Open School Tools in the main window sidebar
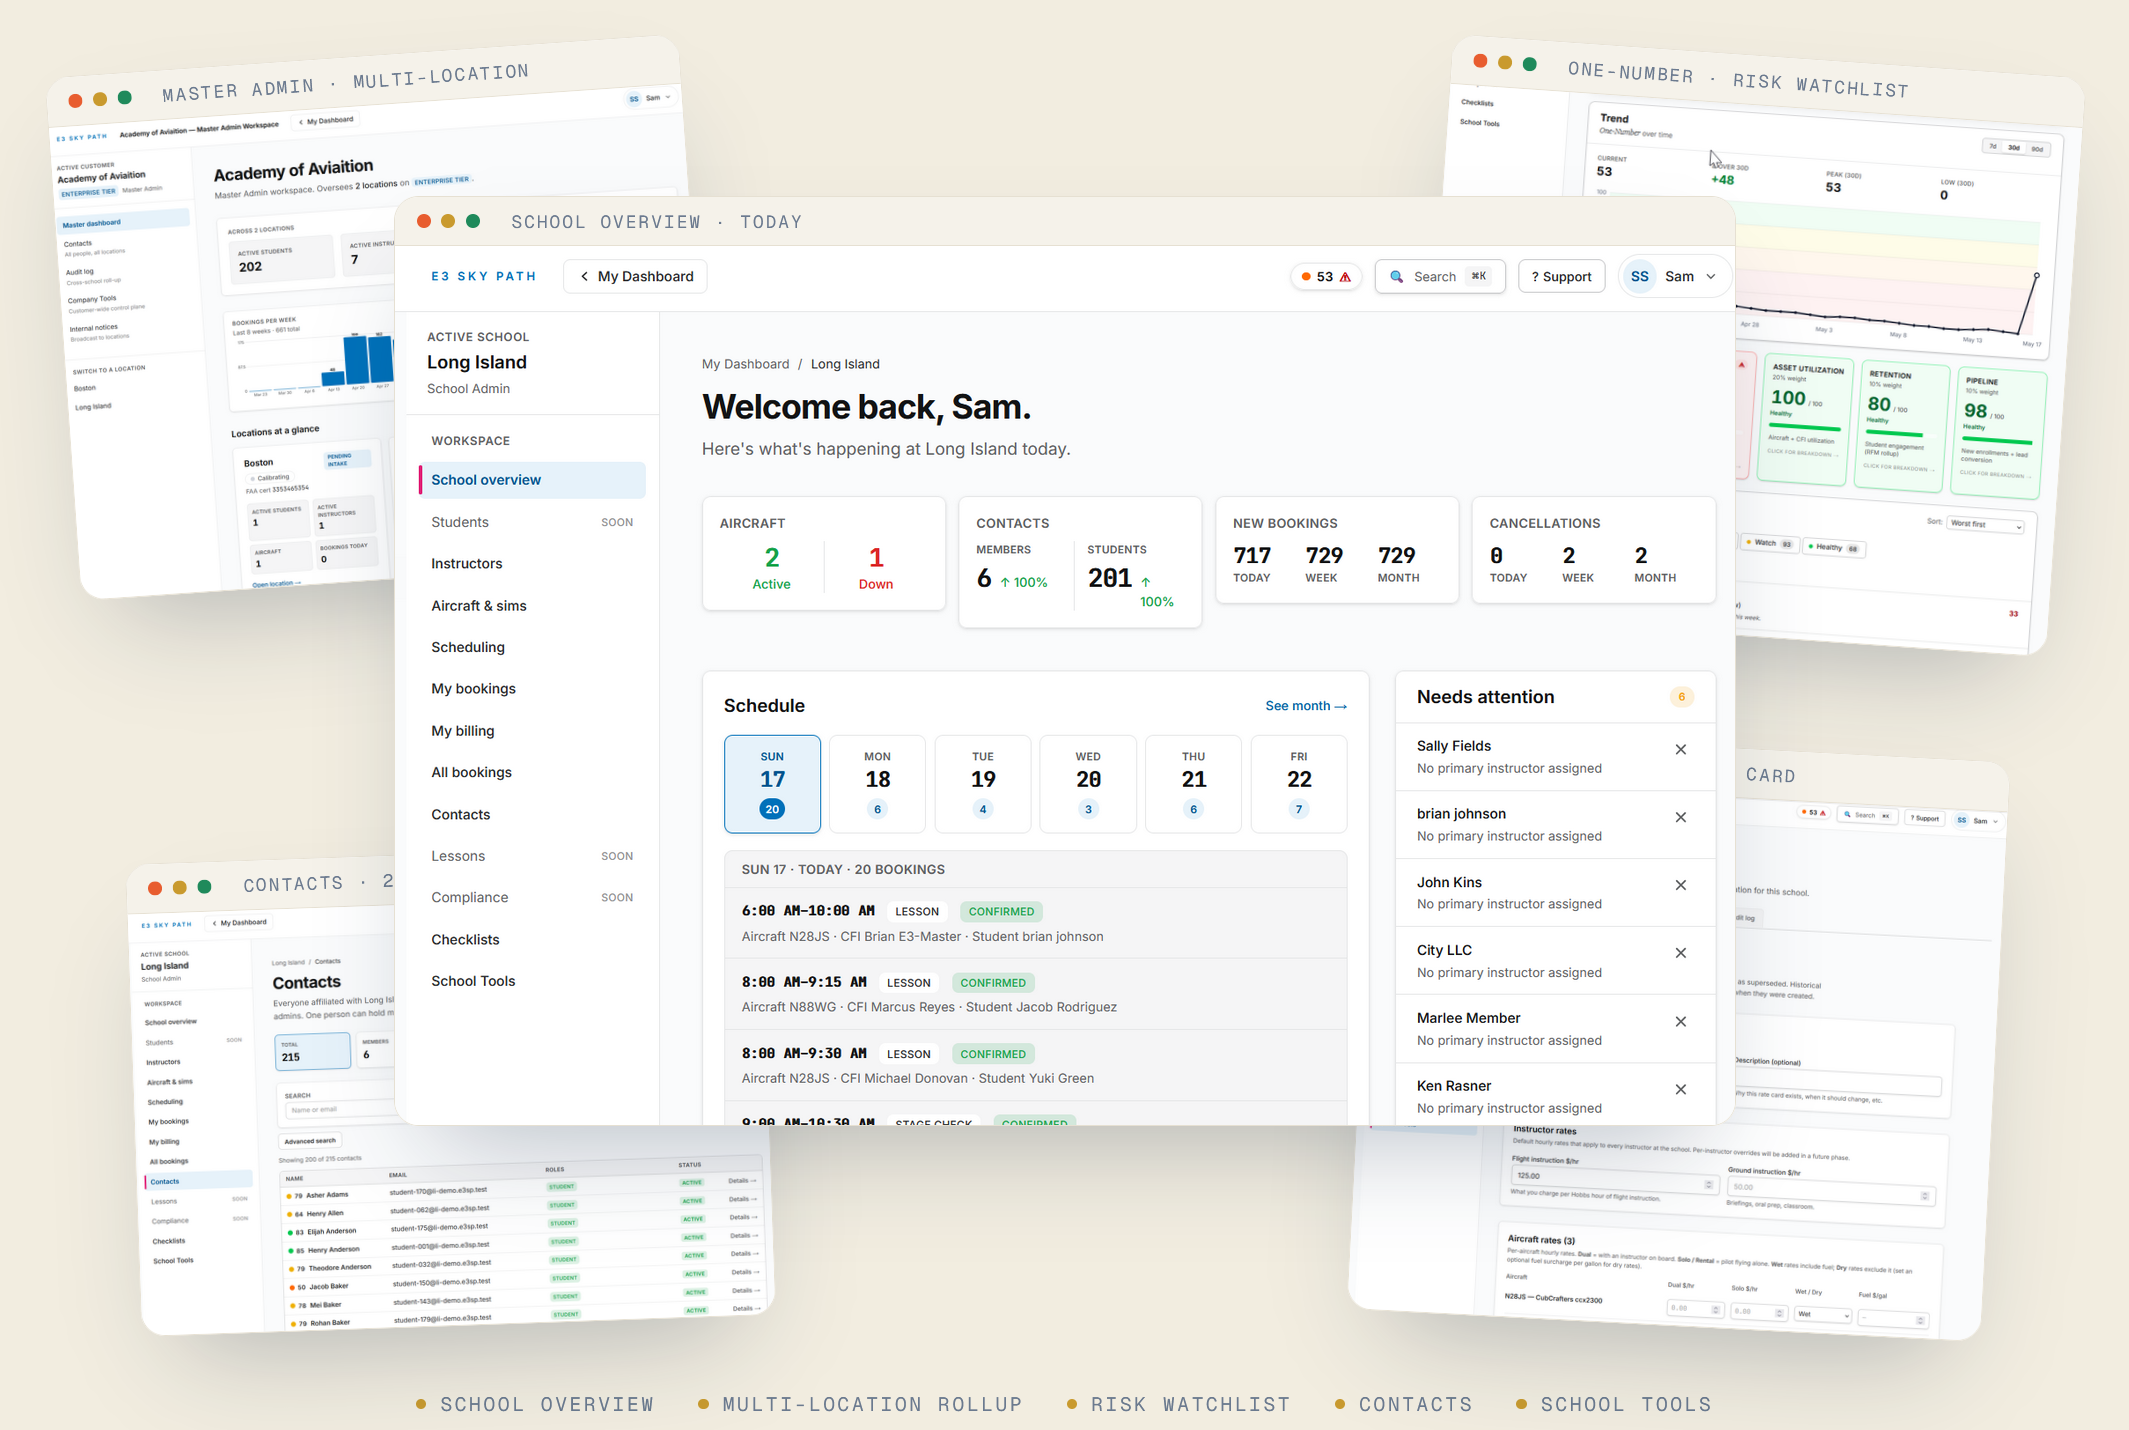 (x=532, y=981)
